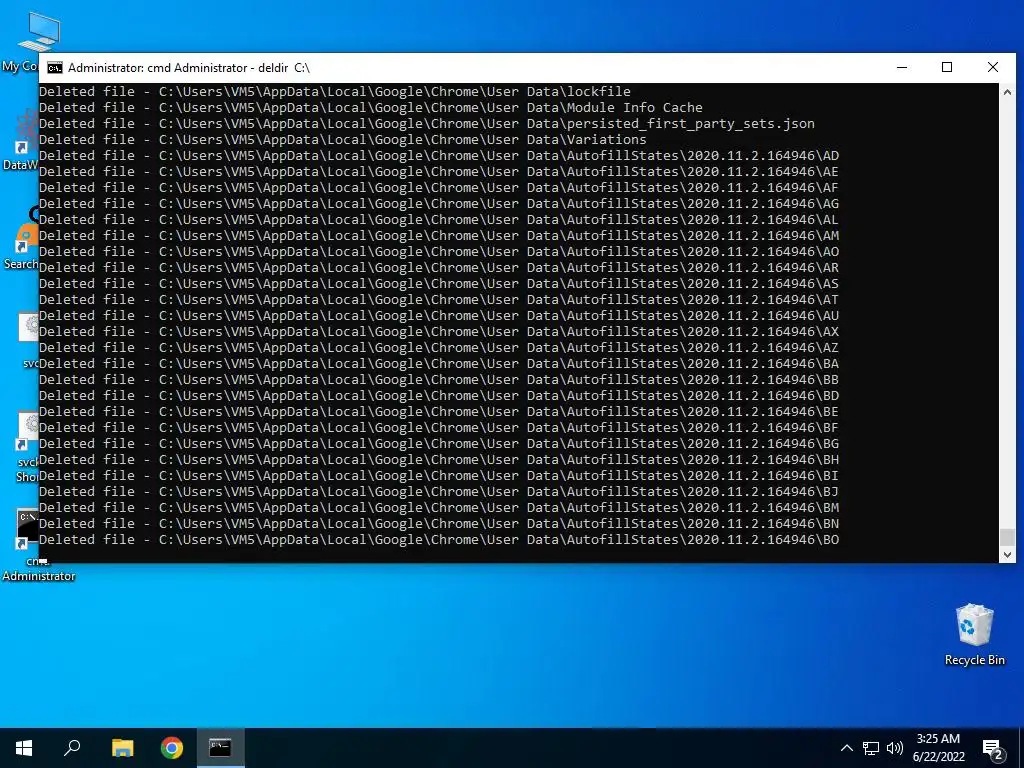Open taskbar search magnifier

[x=72, y=748]
